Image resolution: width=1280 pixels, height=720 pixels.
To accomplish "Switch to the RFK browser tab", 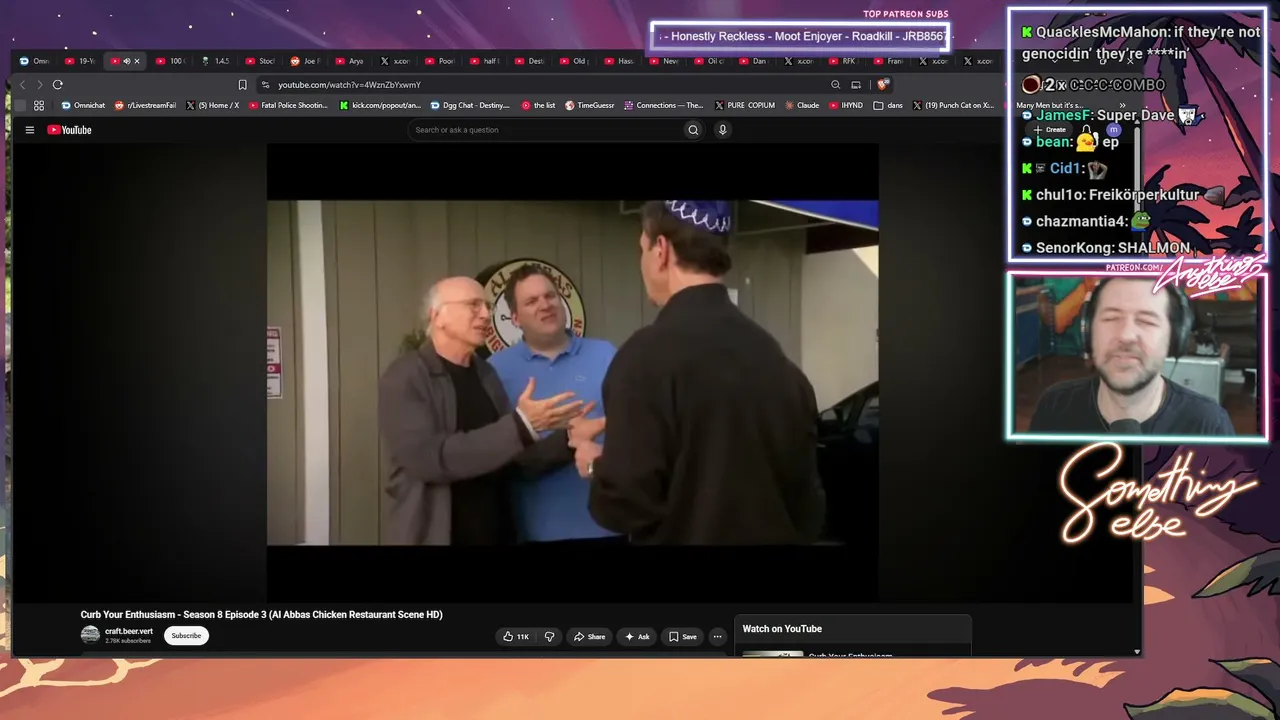I will pos(844,61).
